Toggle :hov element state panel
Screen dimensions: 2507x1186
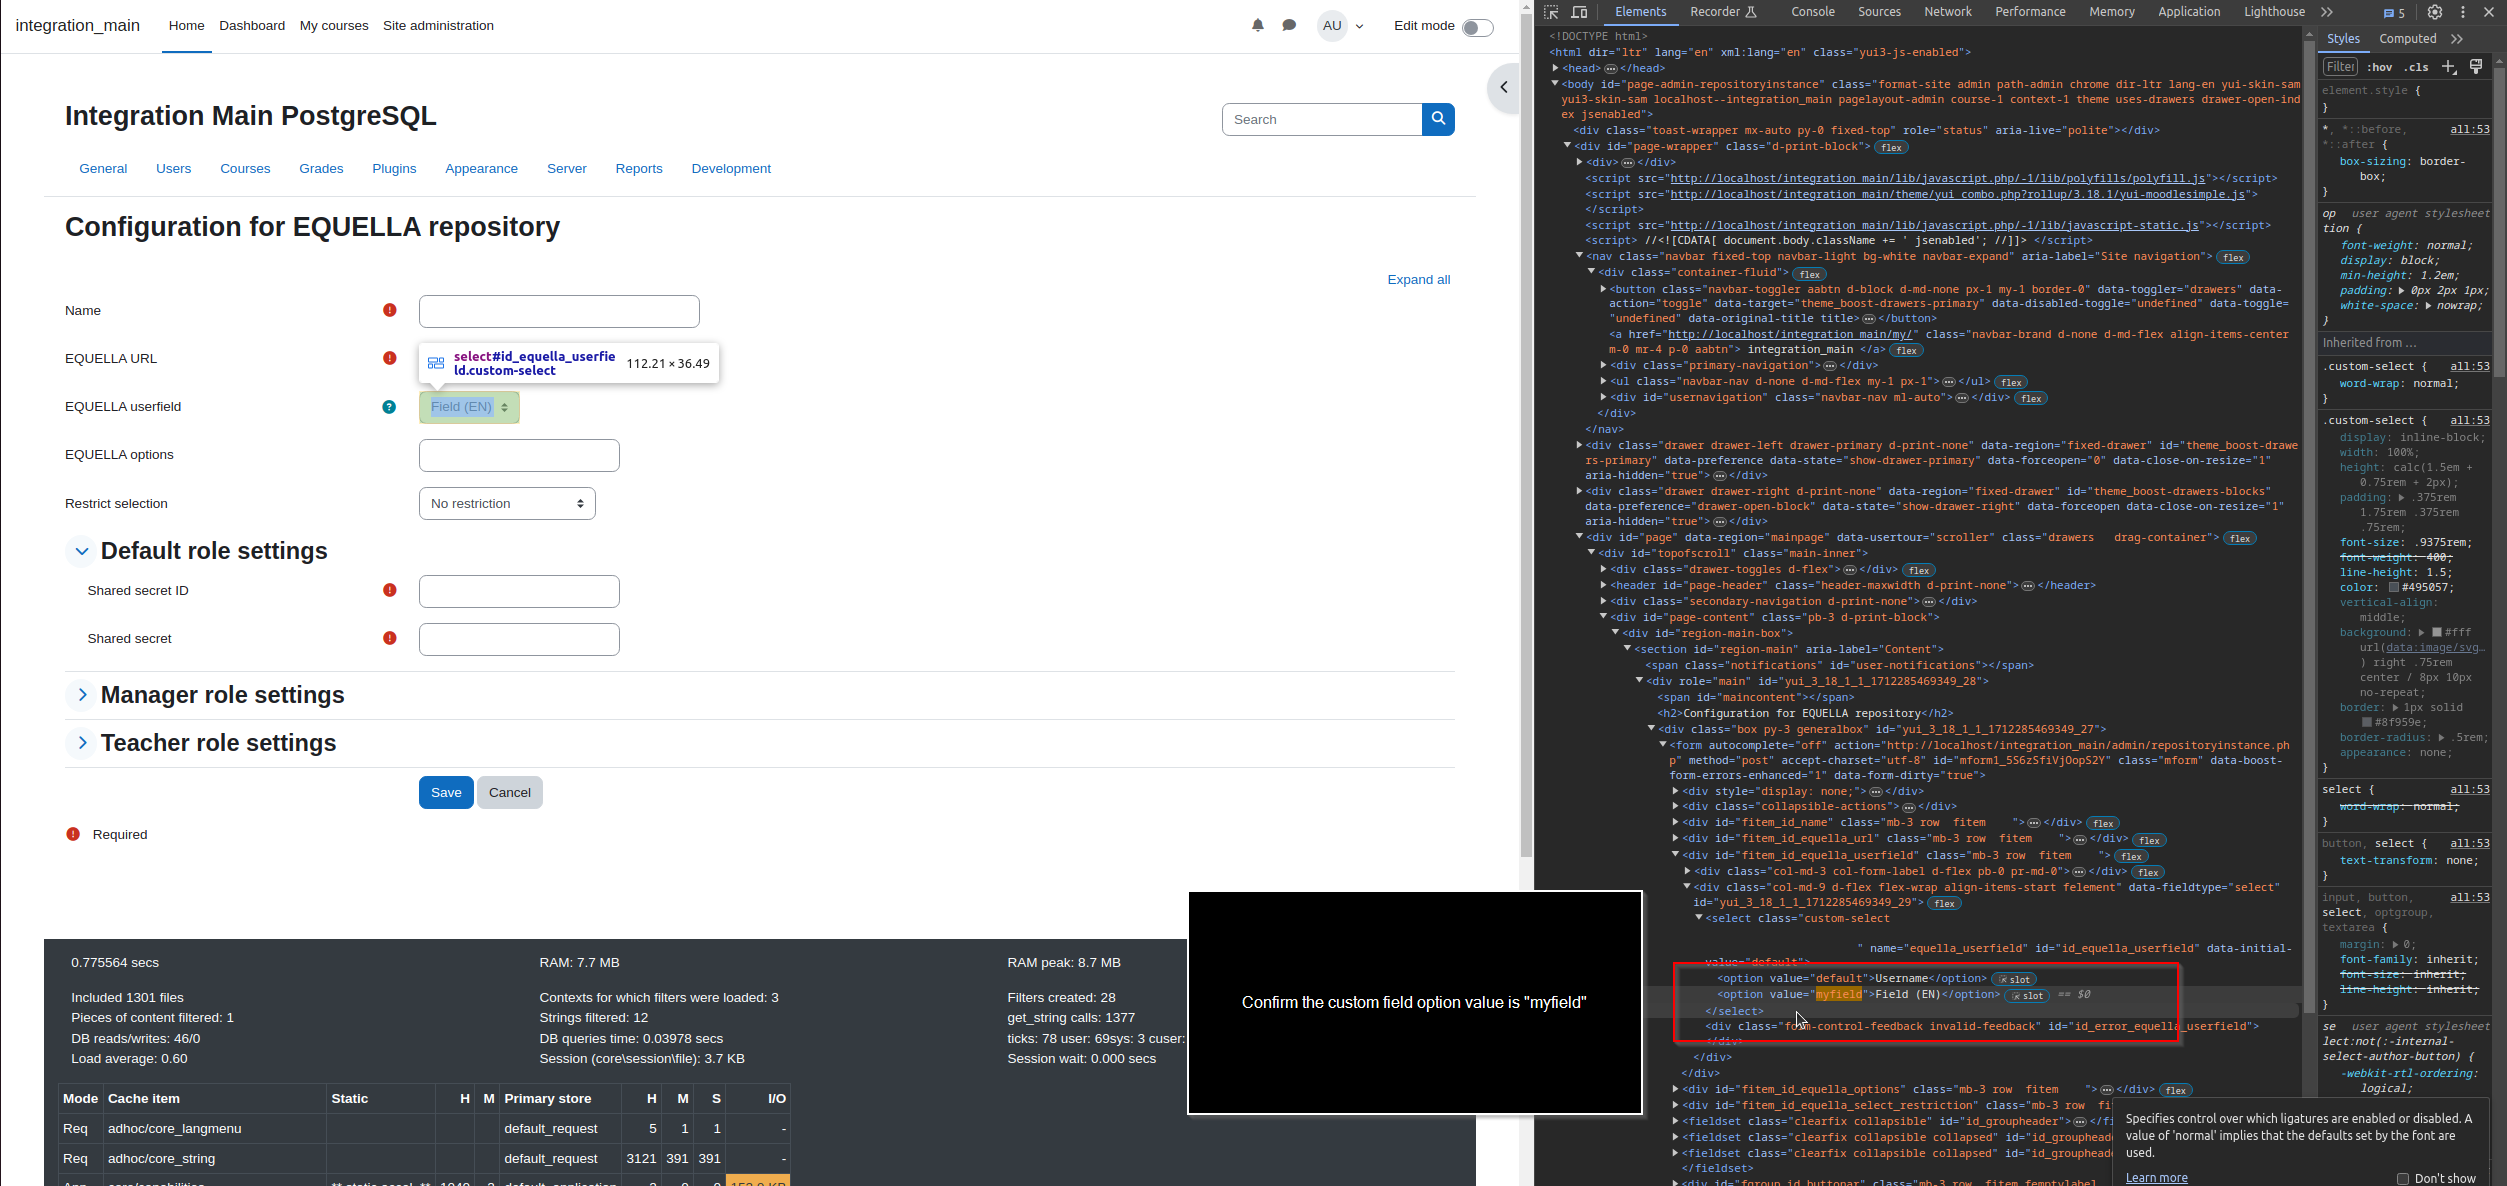pos(2379,67)
